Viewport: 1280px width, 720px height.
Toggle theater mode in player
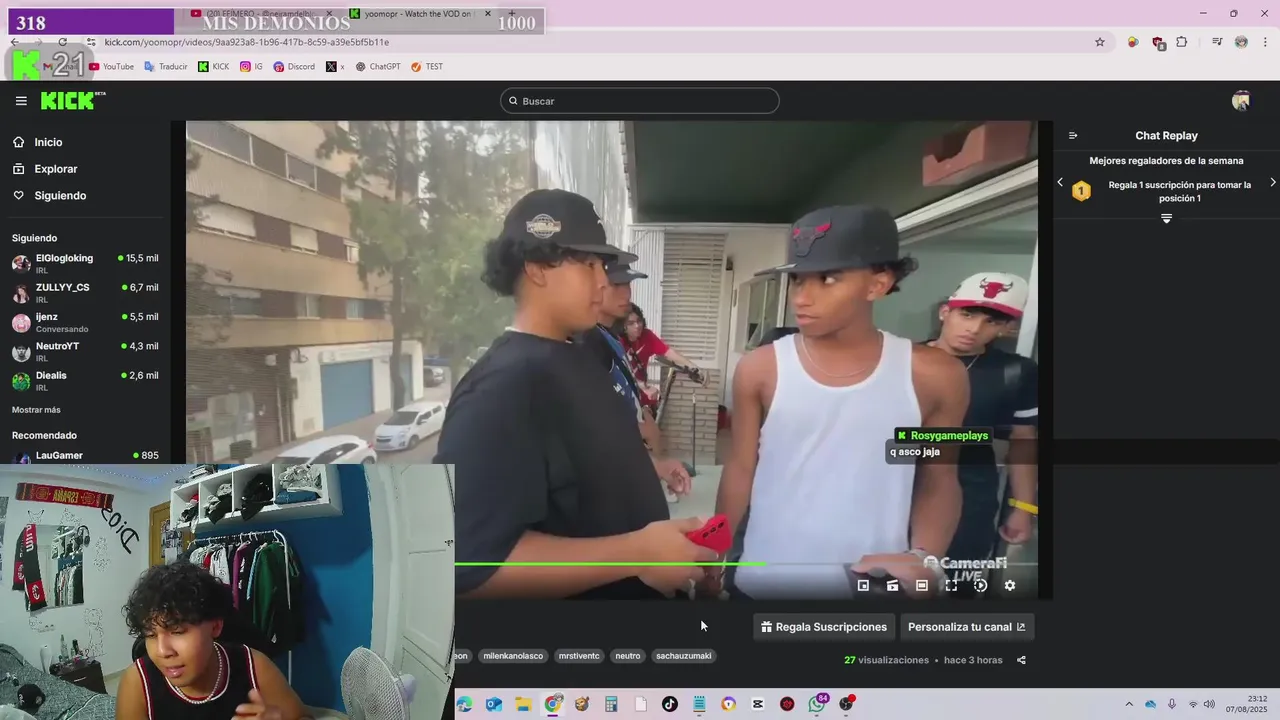point(922,586)
